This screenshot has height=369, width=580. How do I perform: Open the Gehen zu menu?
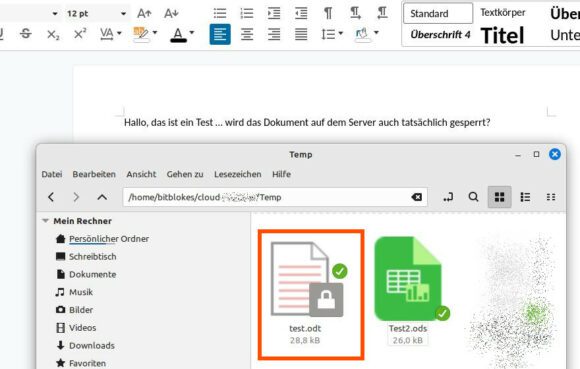pyautogui.click(x=185, y=174)
